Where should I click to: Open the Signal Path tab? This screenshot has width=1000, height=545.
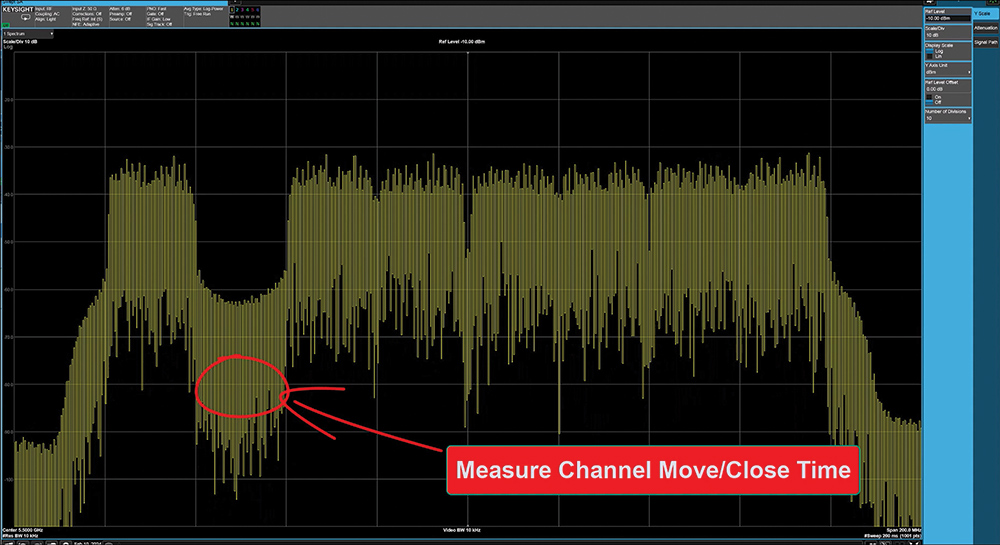[985, 42]
